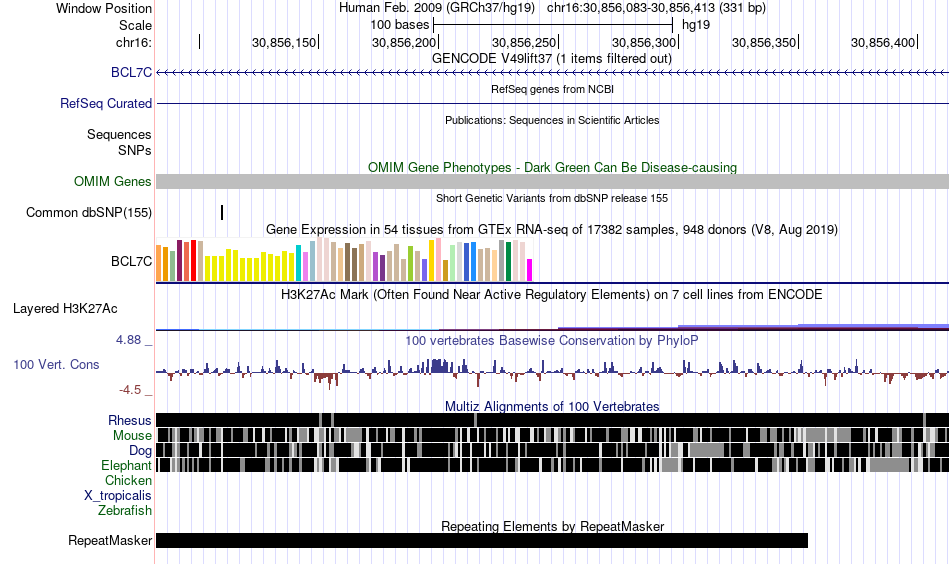Click the Sequences track label
Viewport: 950px width, 564px height.
coord(119,134)
